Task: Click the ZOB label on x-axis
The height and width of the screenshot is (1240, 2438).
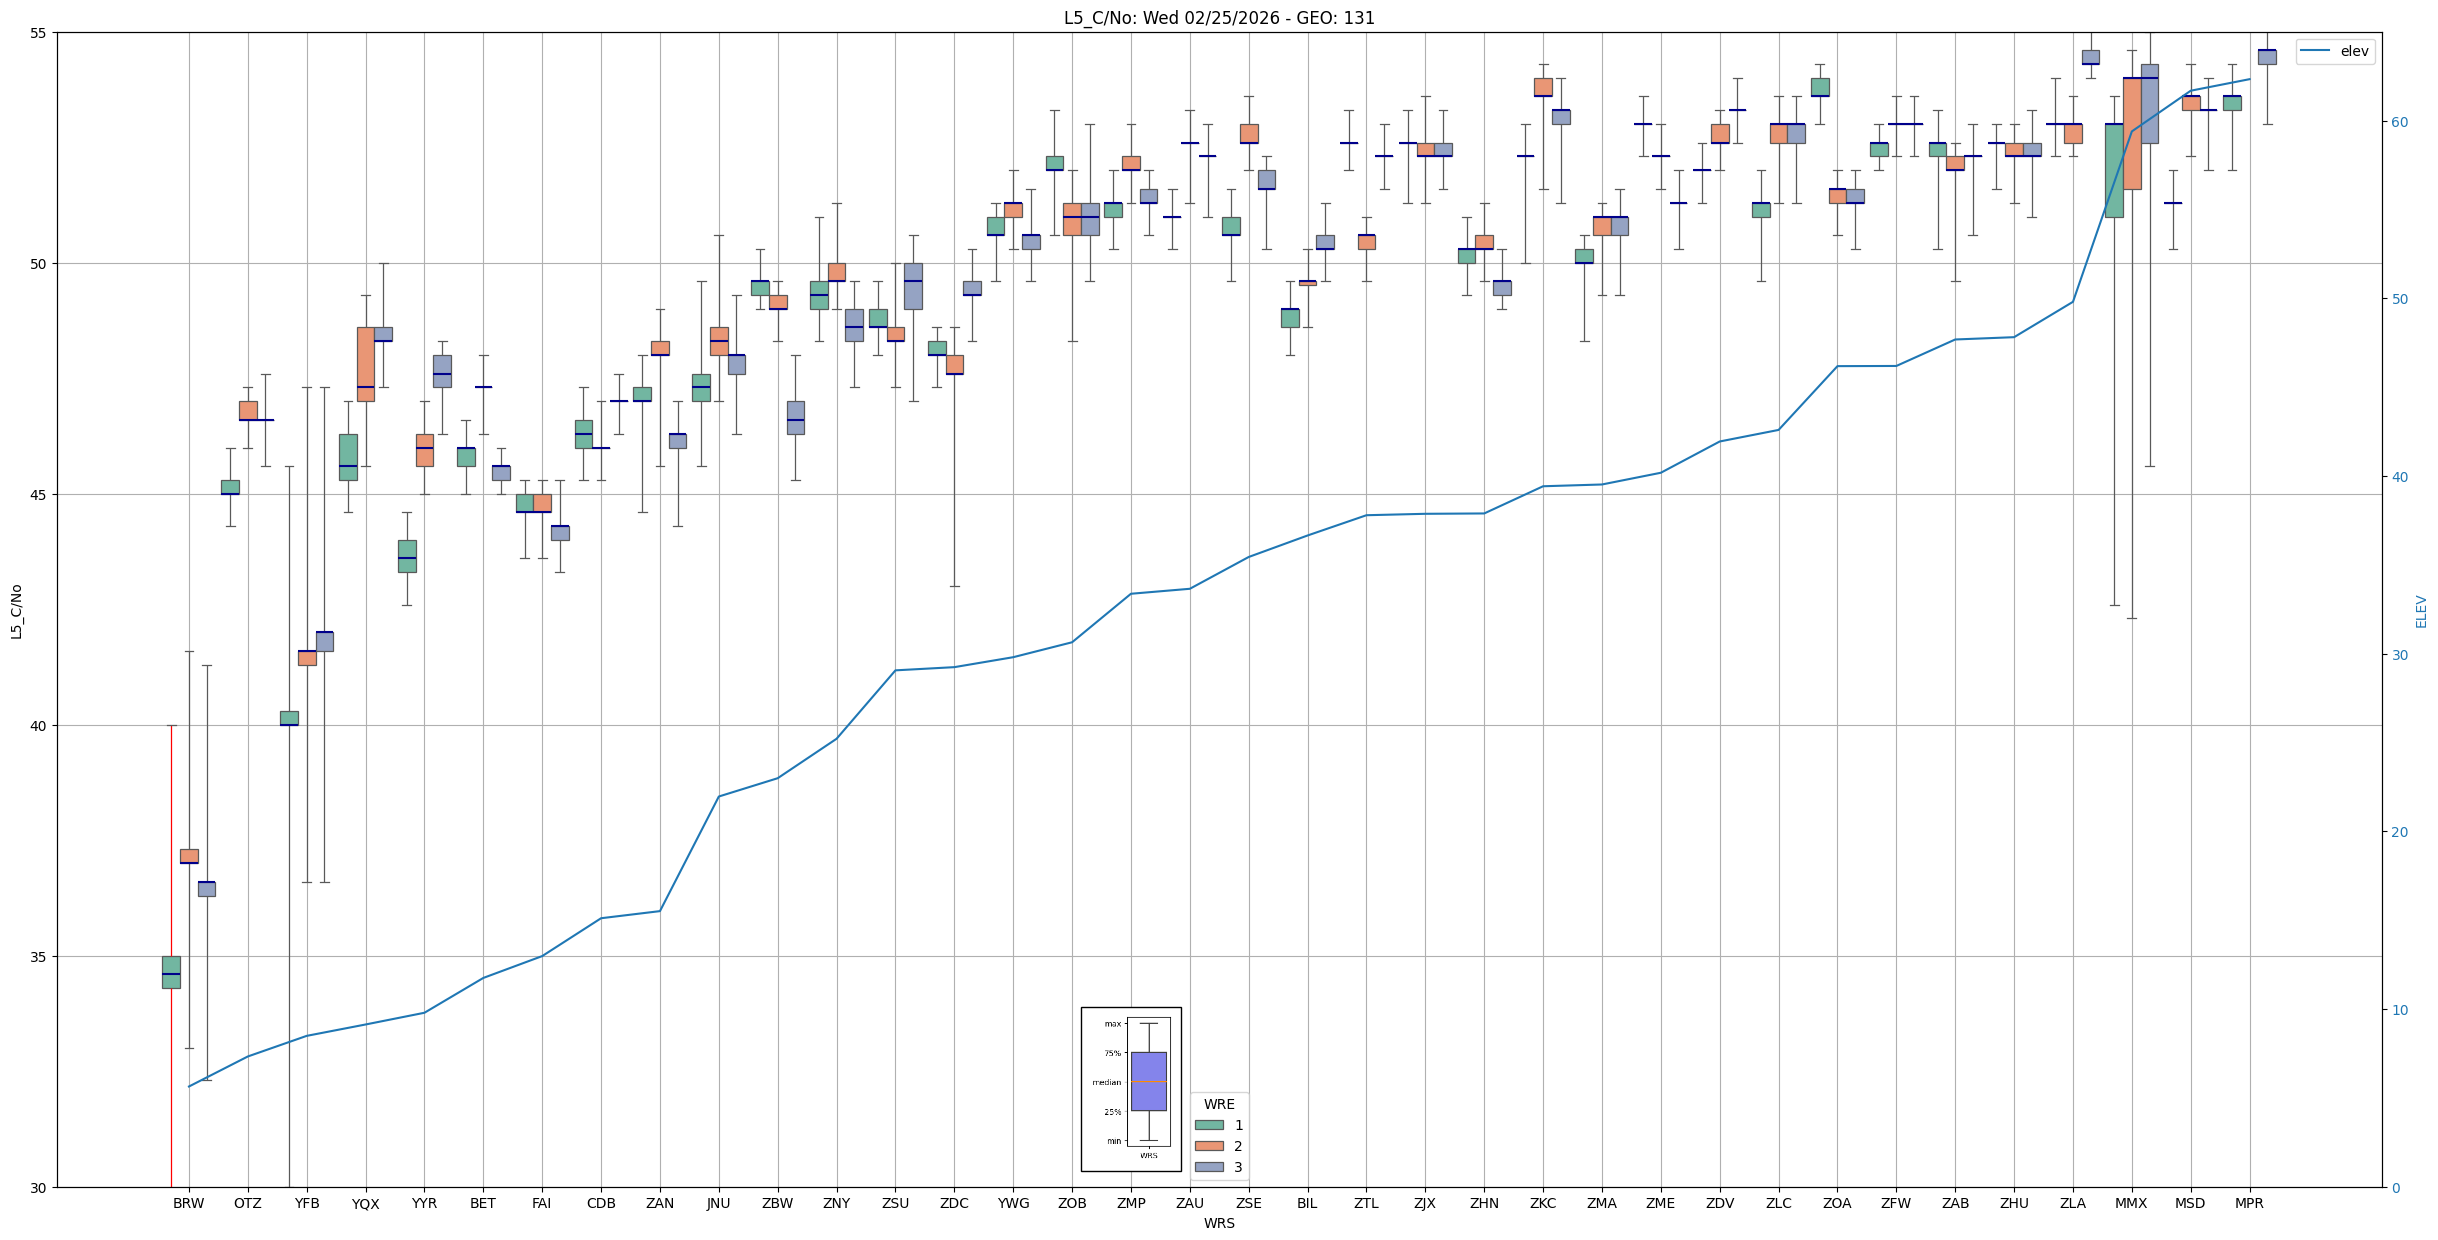Action: [x=1072, y=1204]
